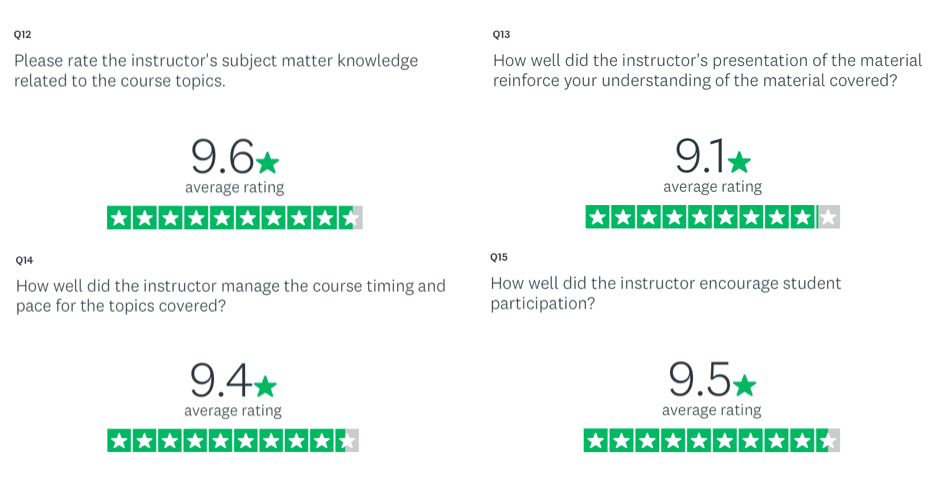Click the green star beside 9.6 rating
Screen dimensions: 939x484
point(267,162)
